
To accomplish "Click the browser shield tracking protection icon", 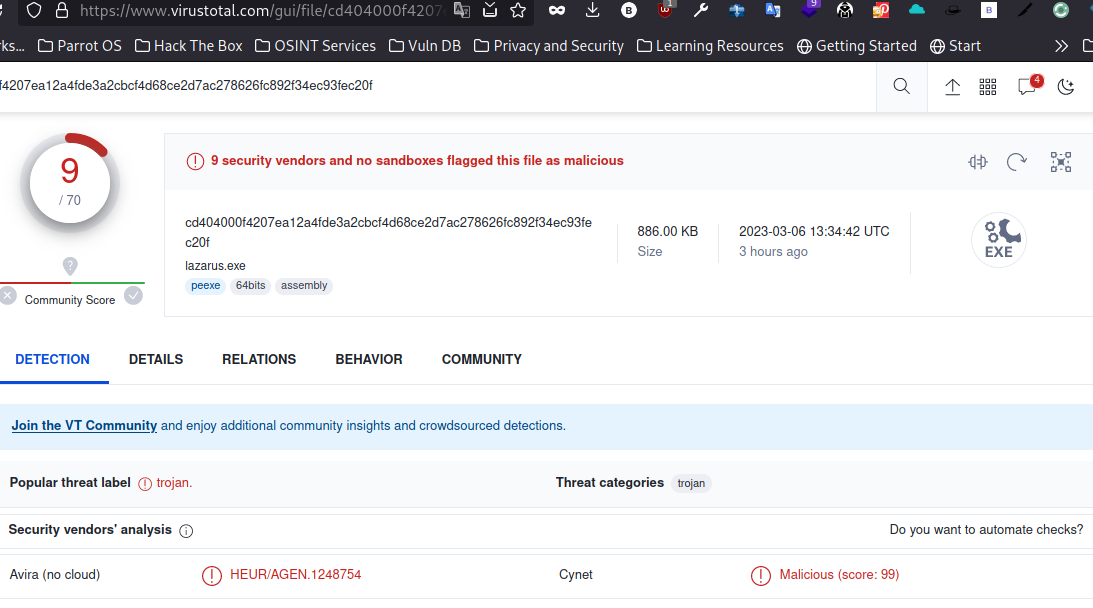I will click(33, 10).
